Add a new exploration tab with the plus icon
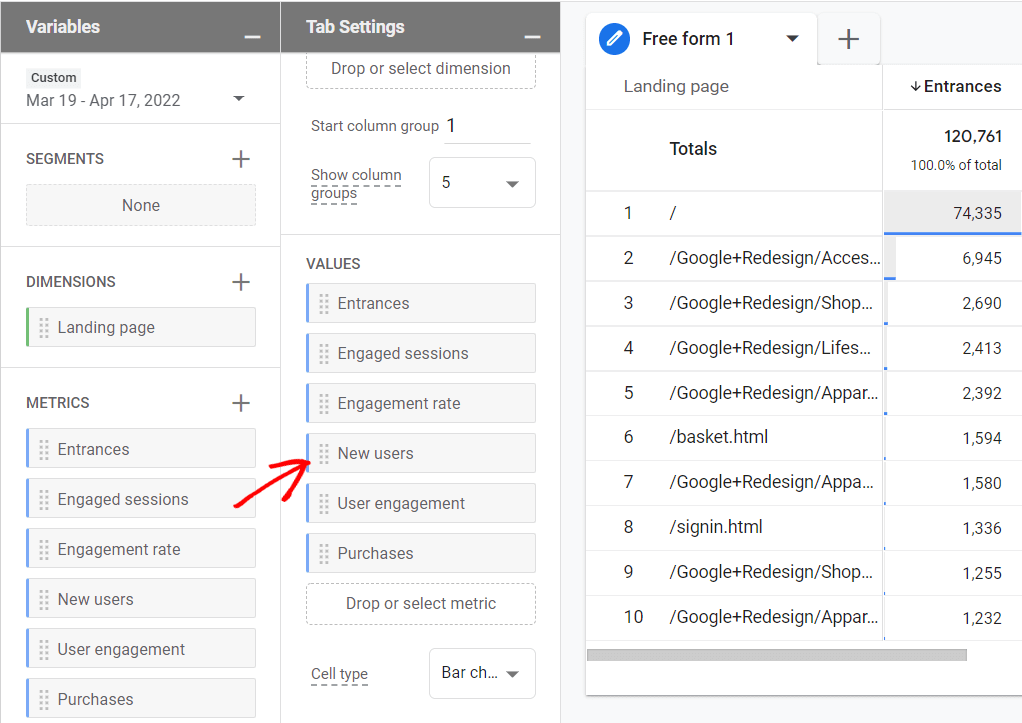Viewport: 1022px width, 723px height. pos(848,38)
